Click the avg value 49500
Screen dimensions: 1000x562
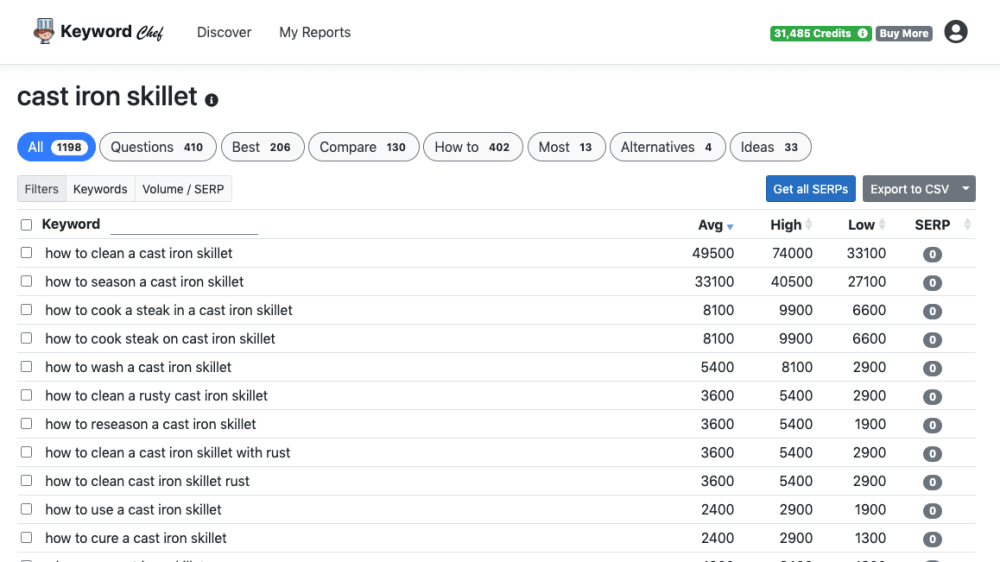click(x=713, y=253)
